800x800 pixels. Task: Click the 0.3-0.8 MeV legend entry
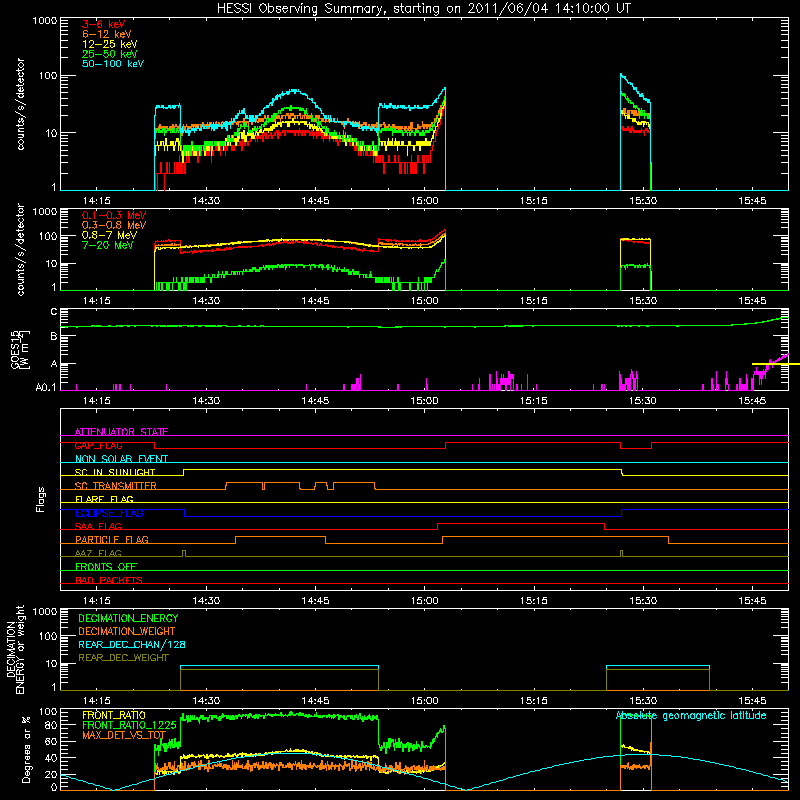tap(114, 225)
